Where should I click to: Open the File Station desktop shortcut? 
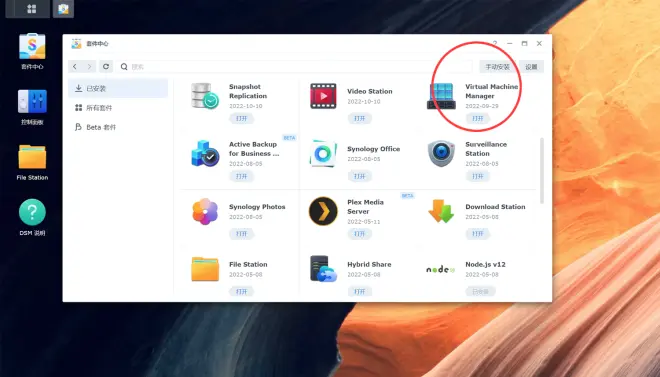(32, 157)
